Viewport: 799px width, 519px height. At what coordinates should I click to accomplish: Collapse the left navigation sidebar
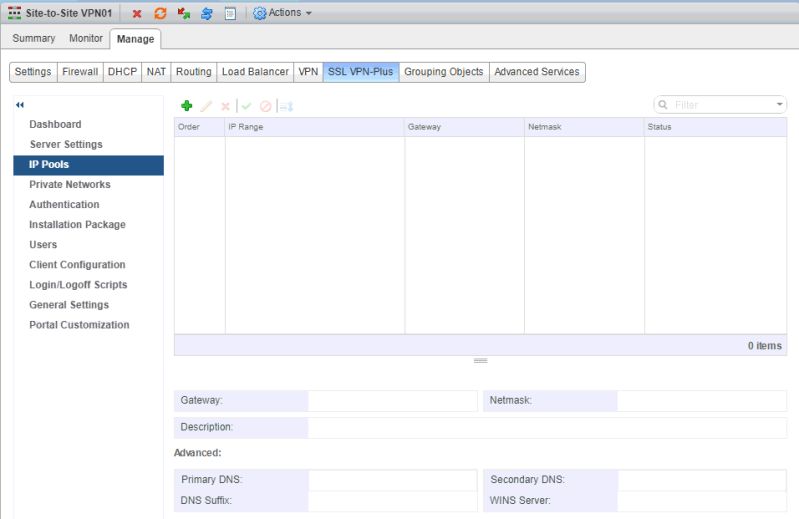tap(20, 105)
